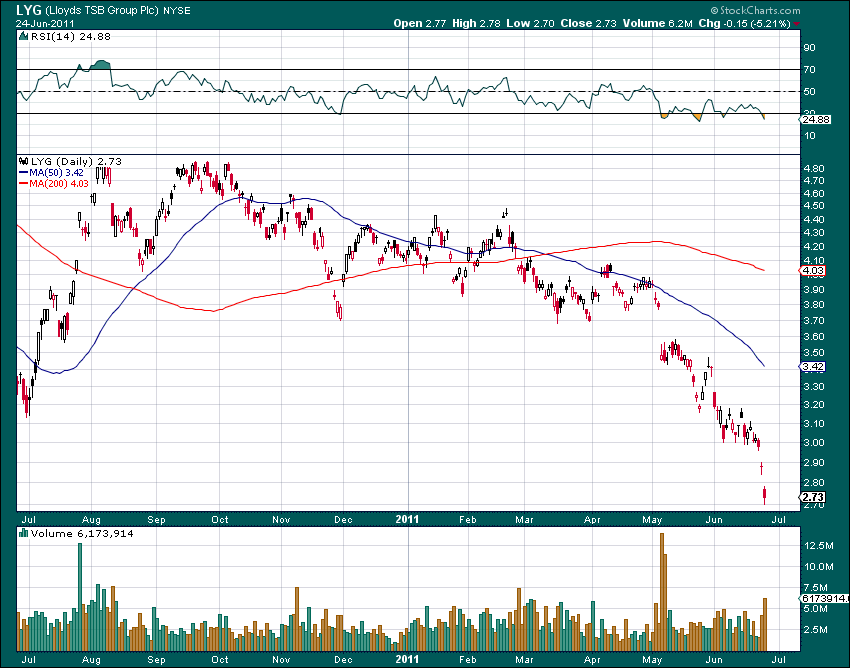The image size is (850, 668).
Task: Click the 10.0M volume axis label
Action: pyautogui.click(x=819, y=567)
